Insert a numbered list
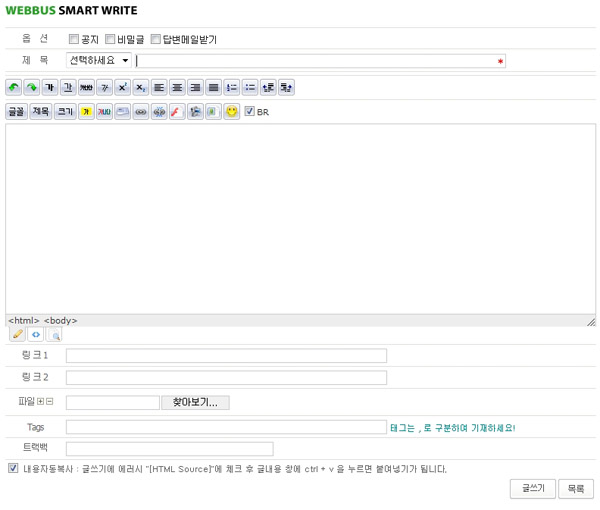This screenshot has height=510, width=600. tap(232, 88)
